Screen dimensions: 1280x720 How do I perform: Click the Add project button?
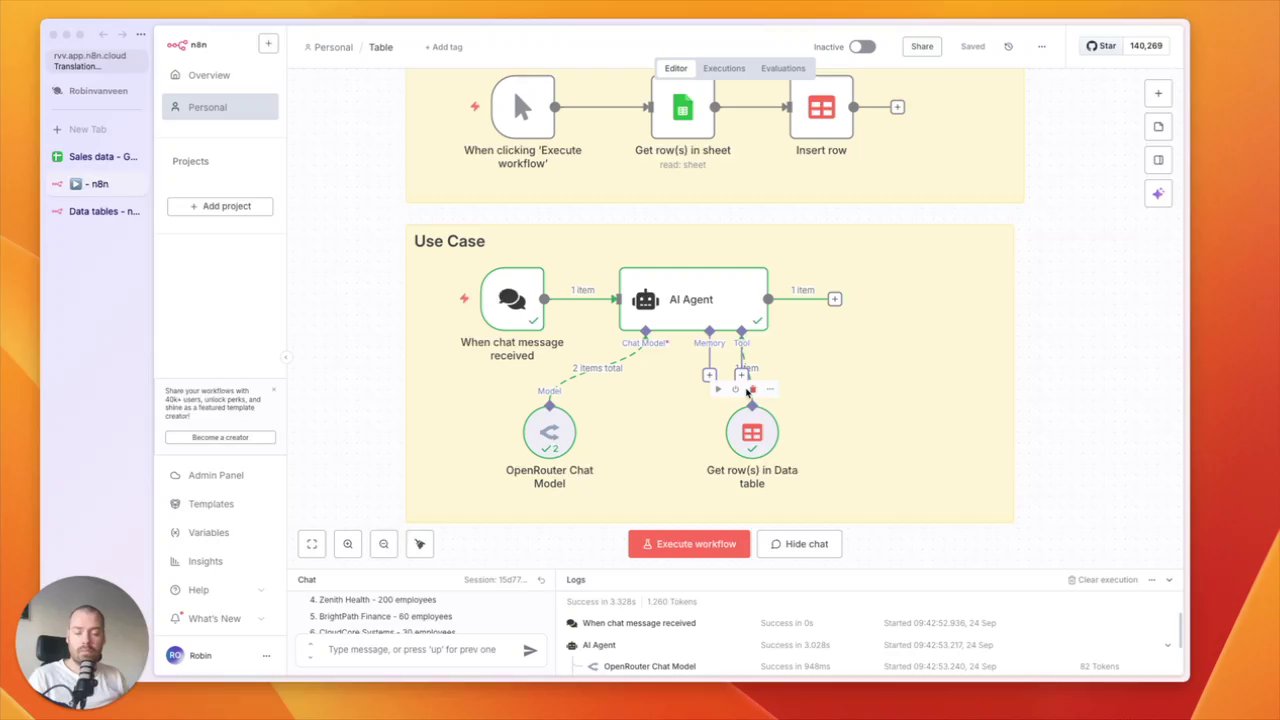220,206
